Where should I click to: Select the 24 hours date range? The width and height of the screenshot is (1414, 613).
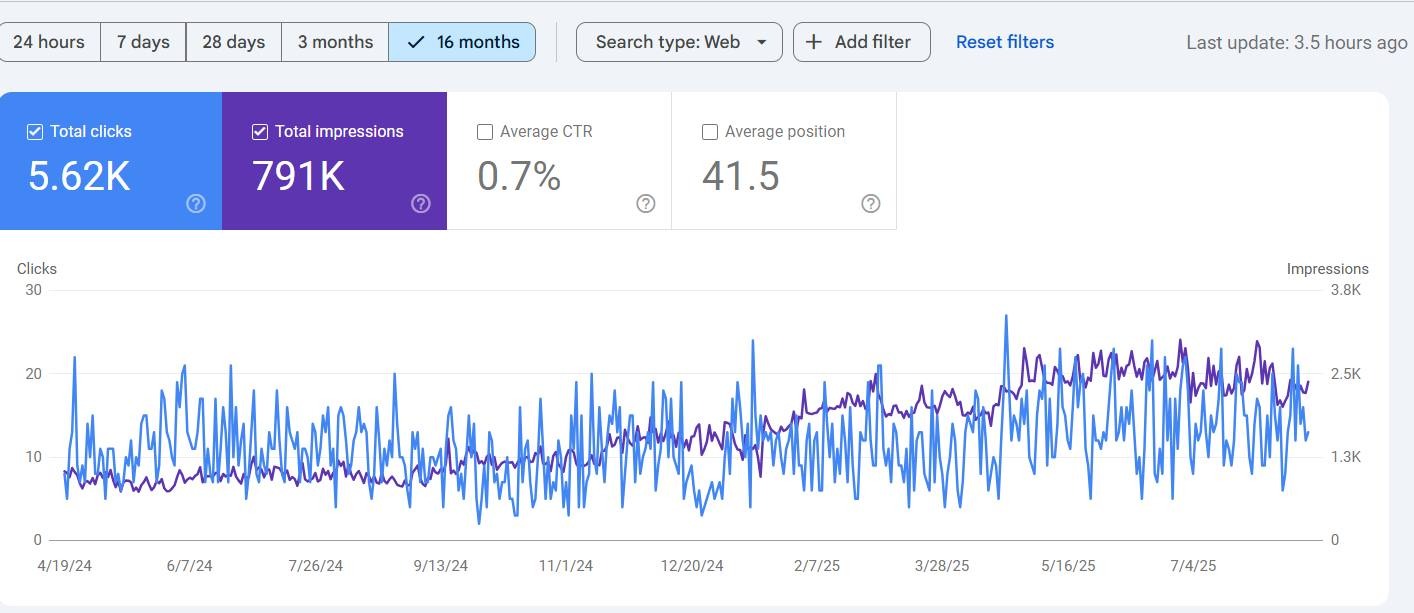tap(49, 42)
